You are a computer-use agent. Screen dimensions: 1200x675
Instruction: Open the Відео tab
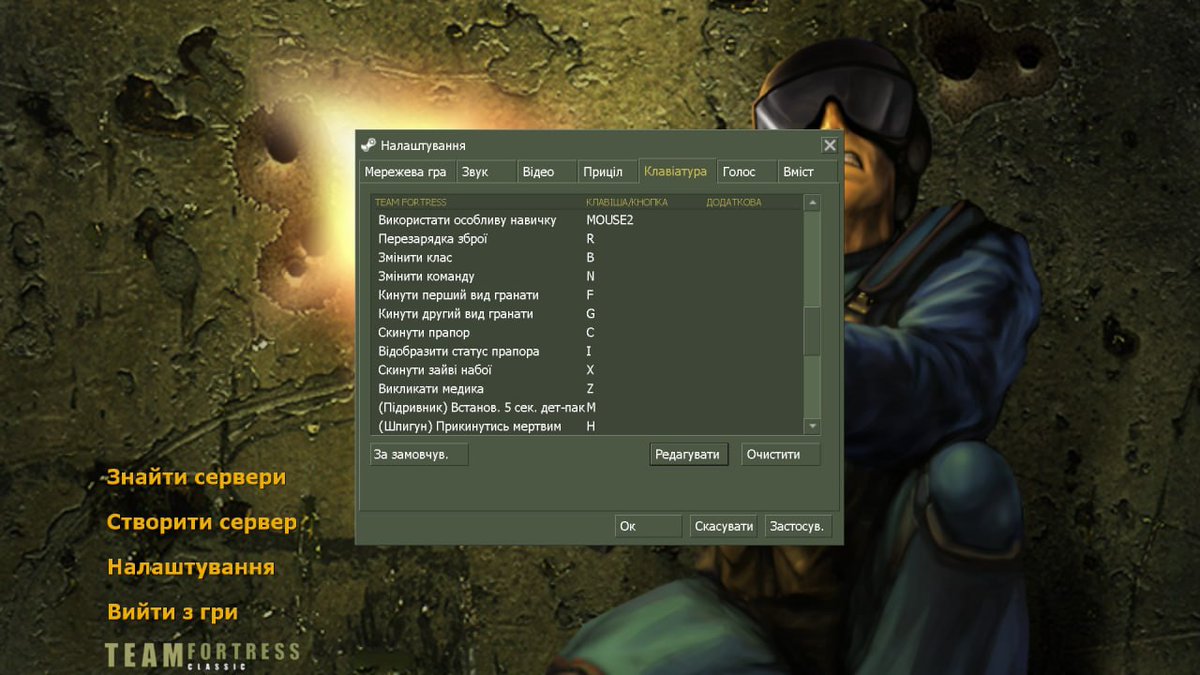[547, 172]
